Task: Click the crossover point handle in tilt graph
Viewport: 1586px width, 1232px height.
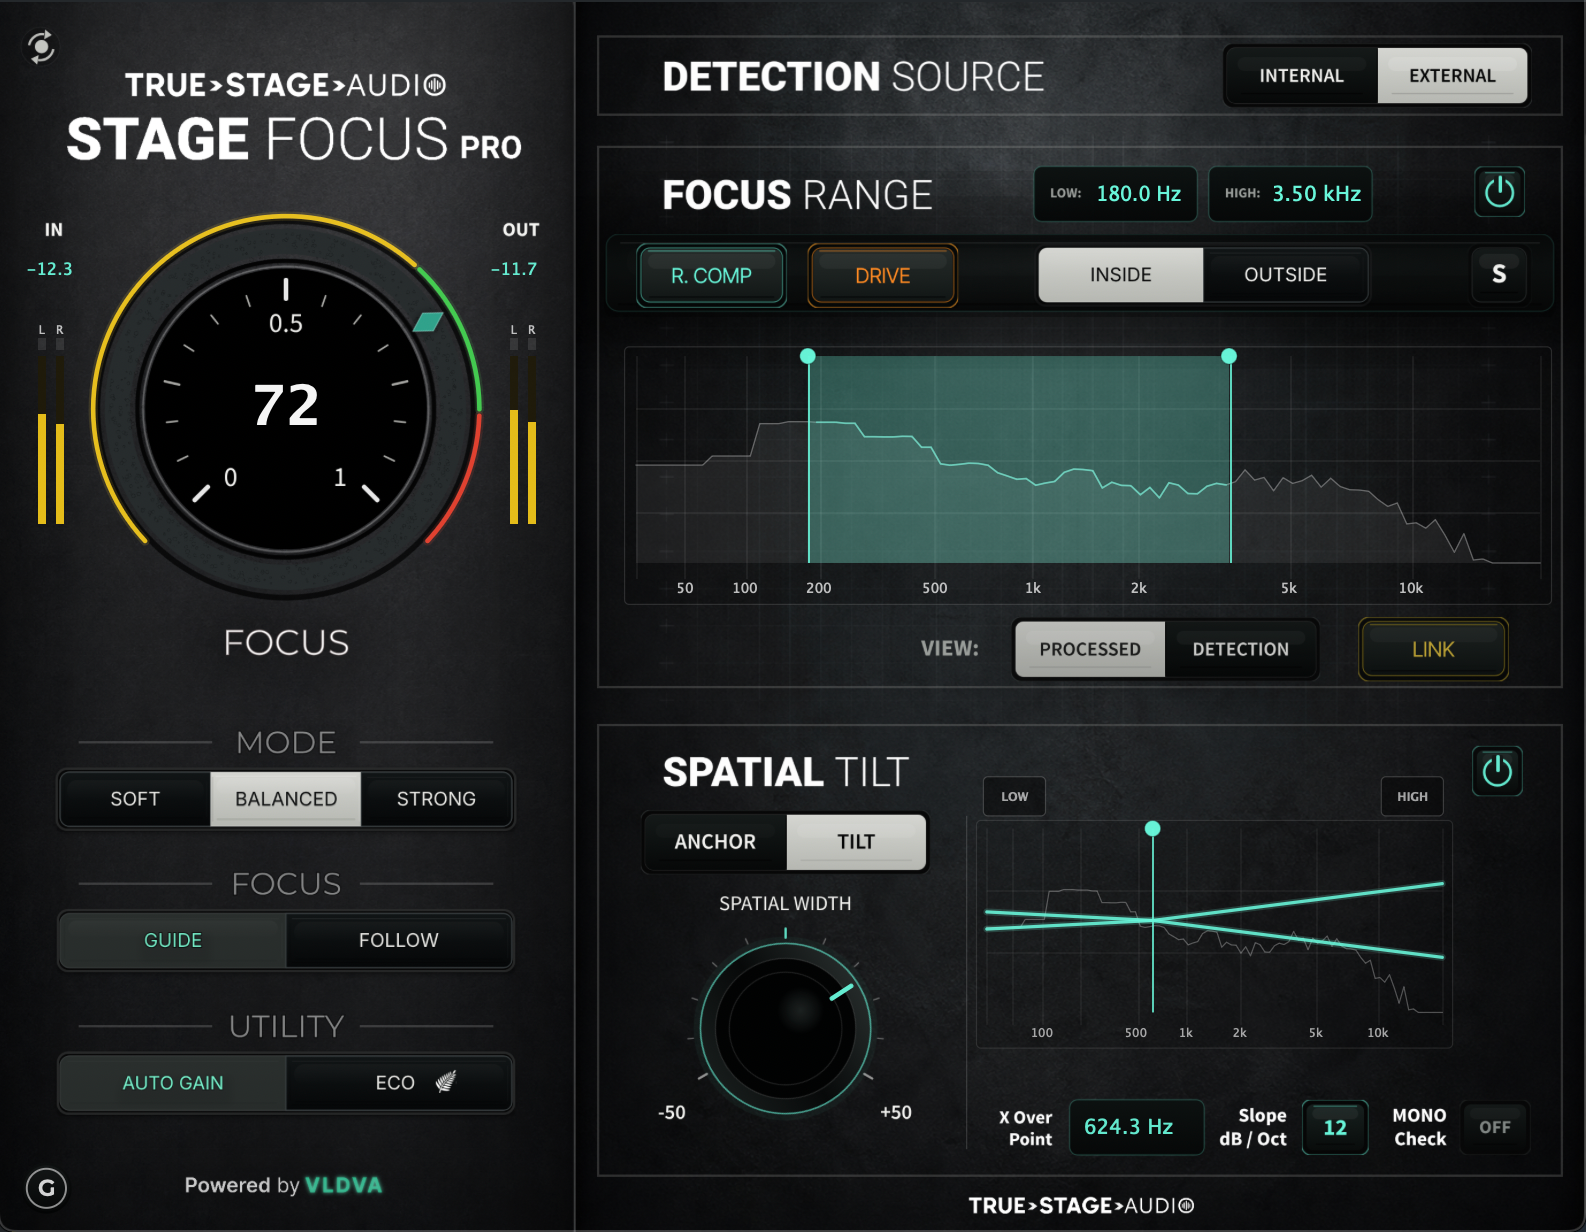Action: click(x=1152, y=828)
